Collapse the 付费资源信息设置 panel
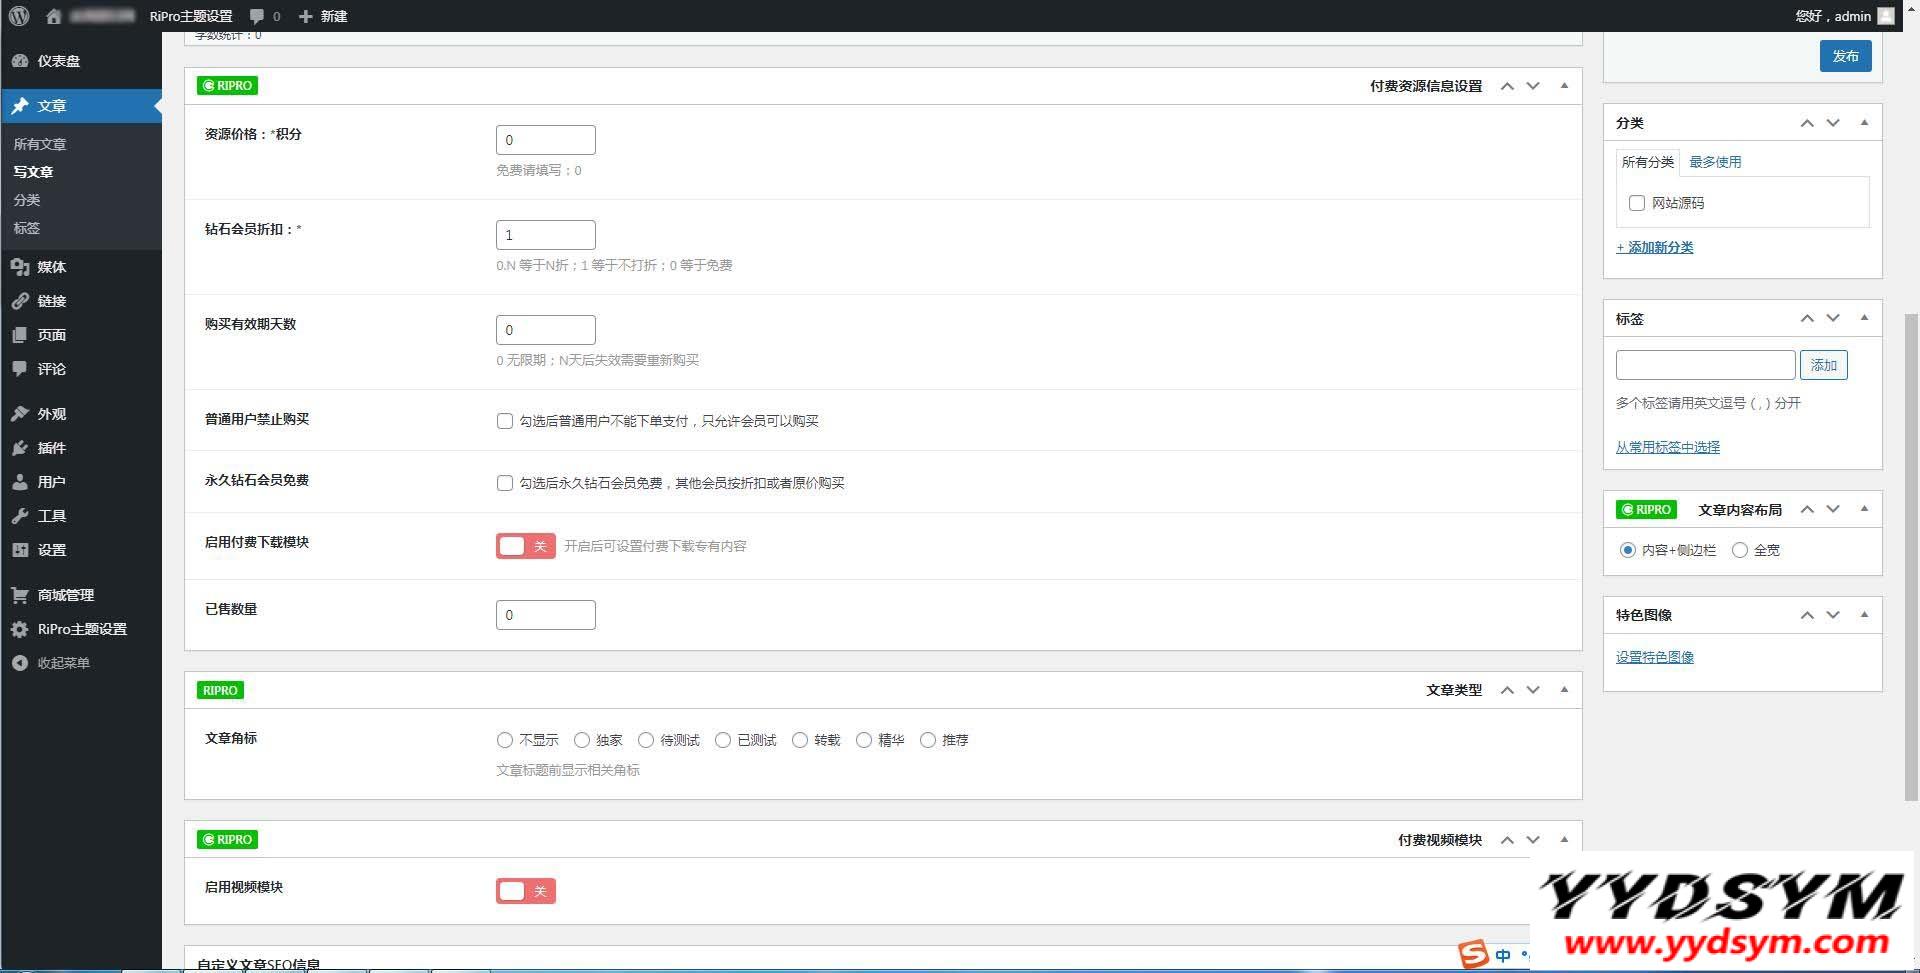This screenshot has width=1920, height=973. tap(1564, 86)
